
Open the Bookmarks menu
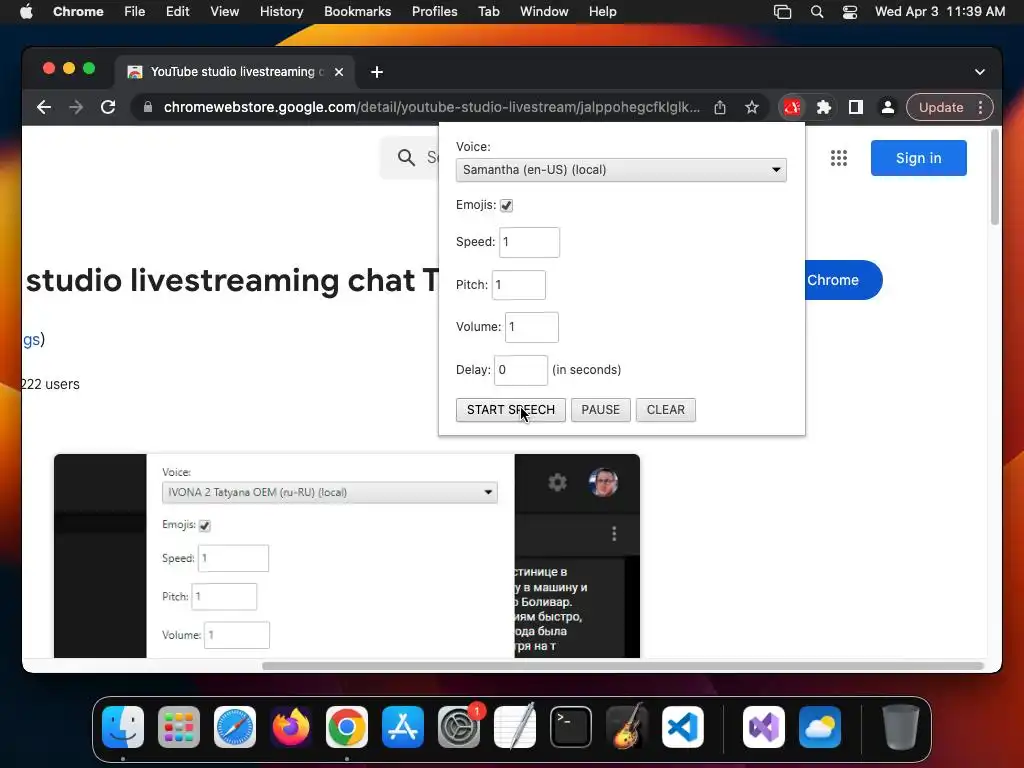point(357,12)
